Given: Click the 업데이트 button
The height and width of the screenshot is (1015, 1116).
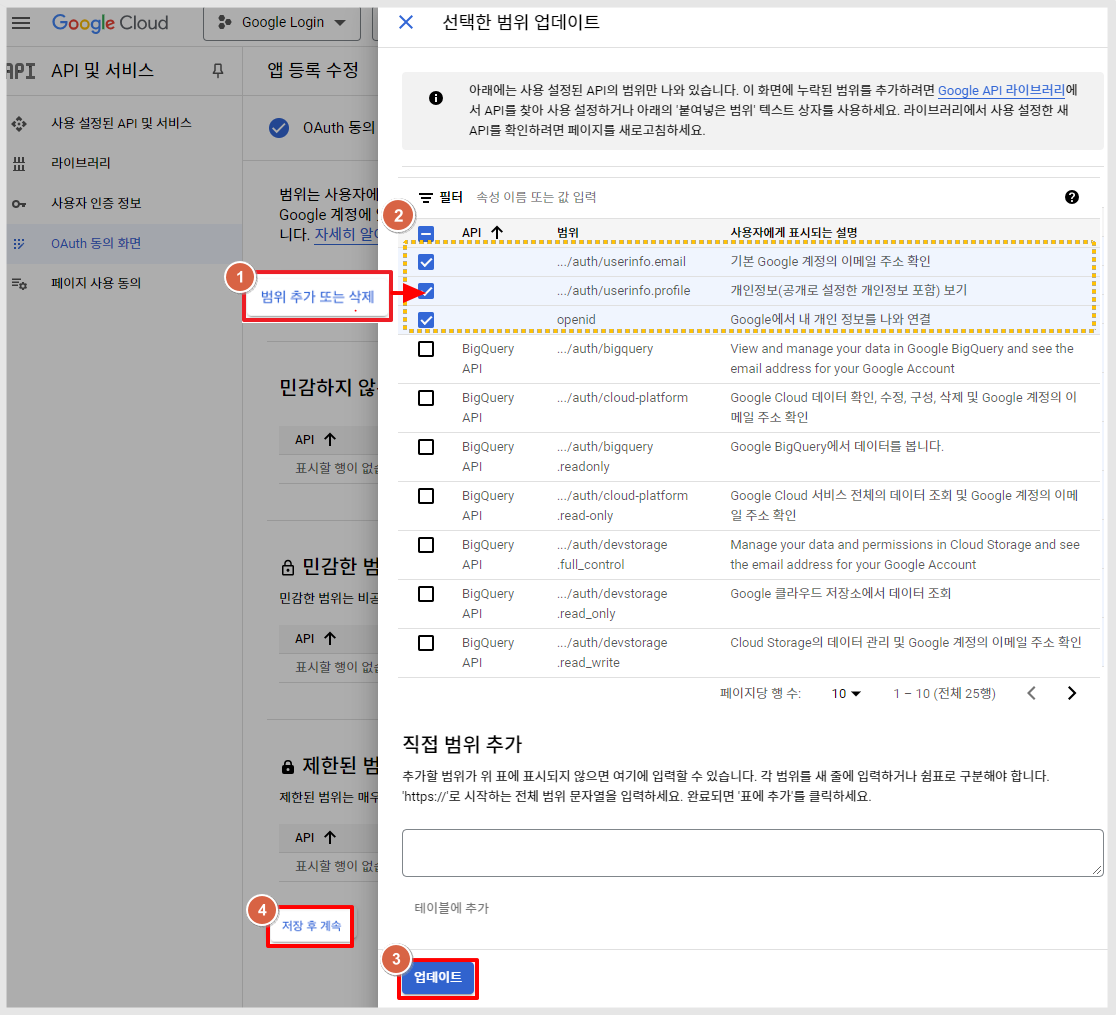Looking at the screenshot, I should point(438,977).
